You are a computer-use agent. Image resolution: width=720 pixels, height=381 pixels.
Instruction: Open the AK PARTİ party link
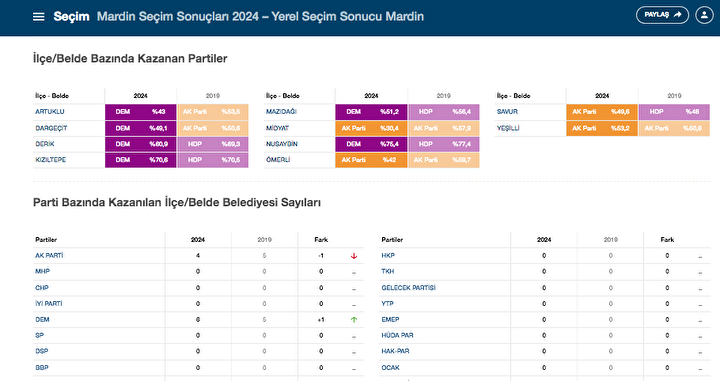point(49,256)
